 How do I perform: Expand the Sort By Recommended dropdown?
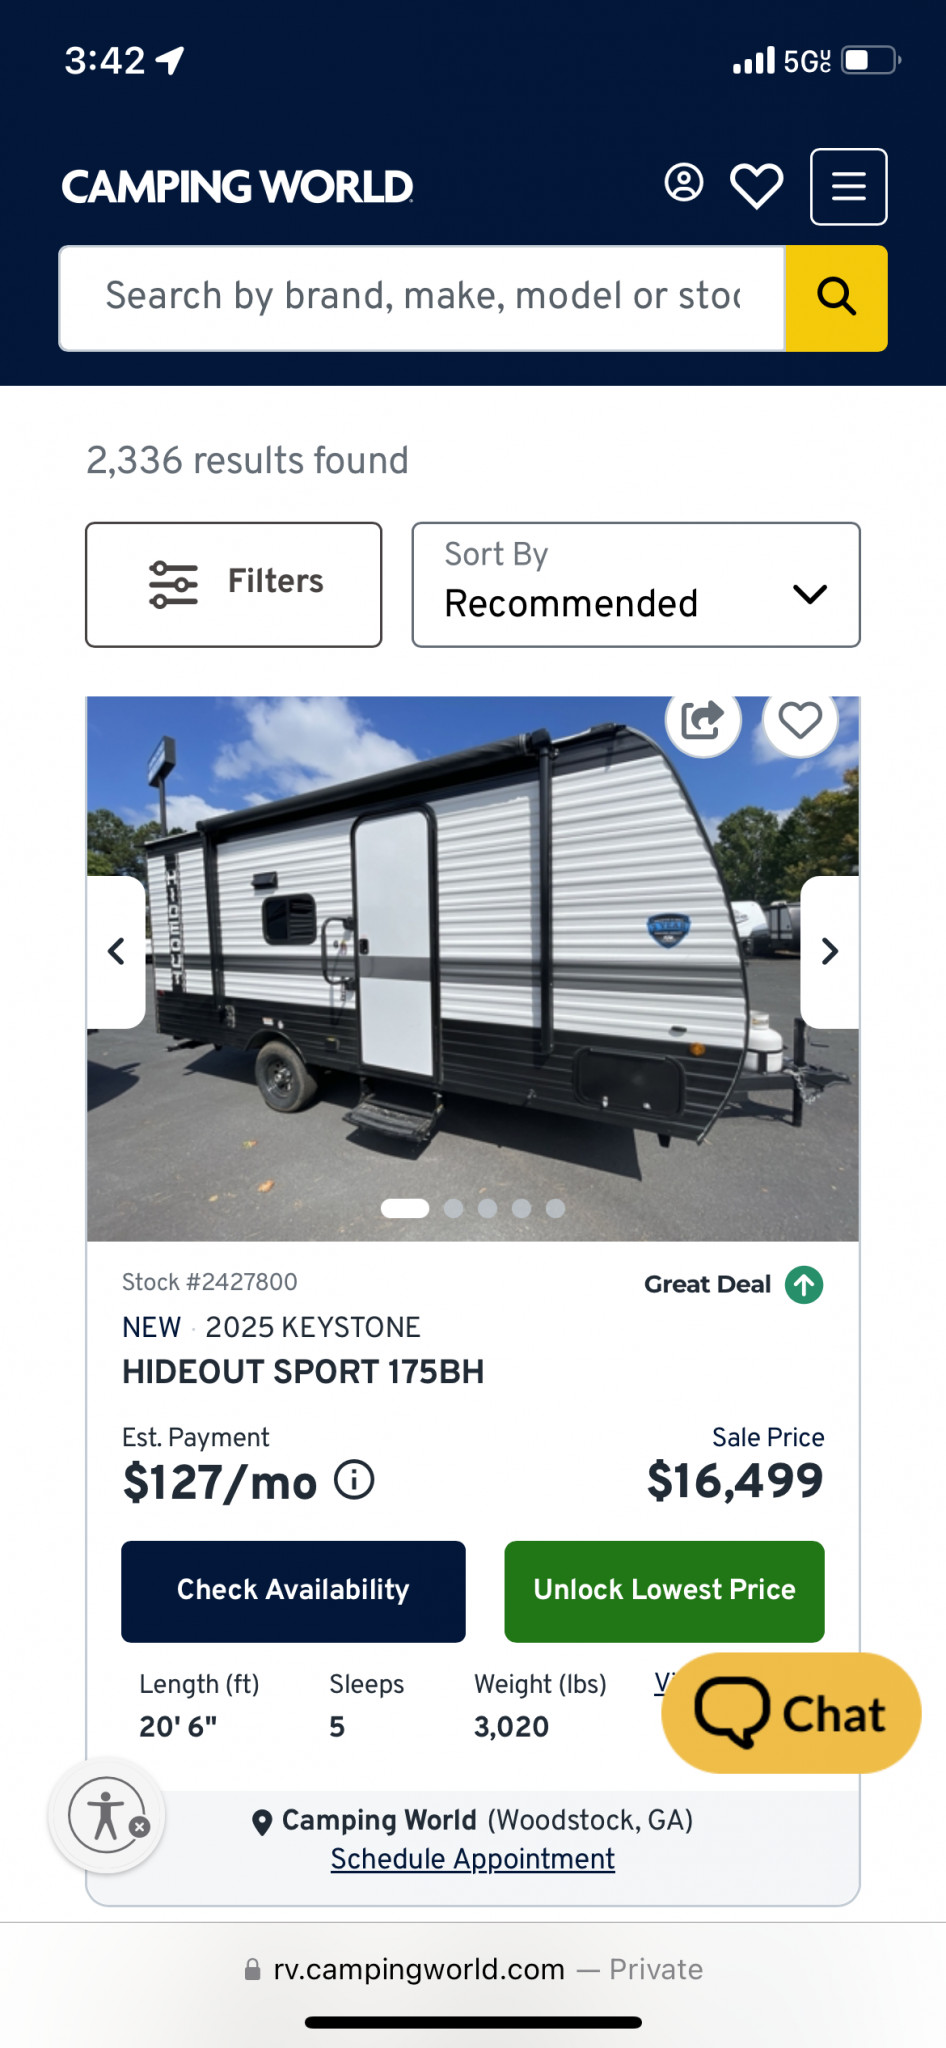tap(636, 584)
